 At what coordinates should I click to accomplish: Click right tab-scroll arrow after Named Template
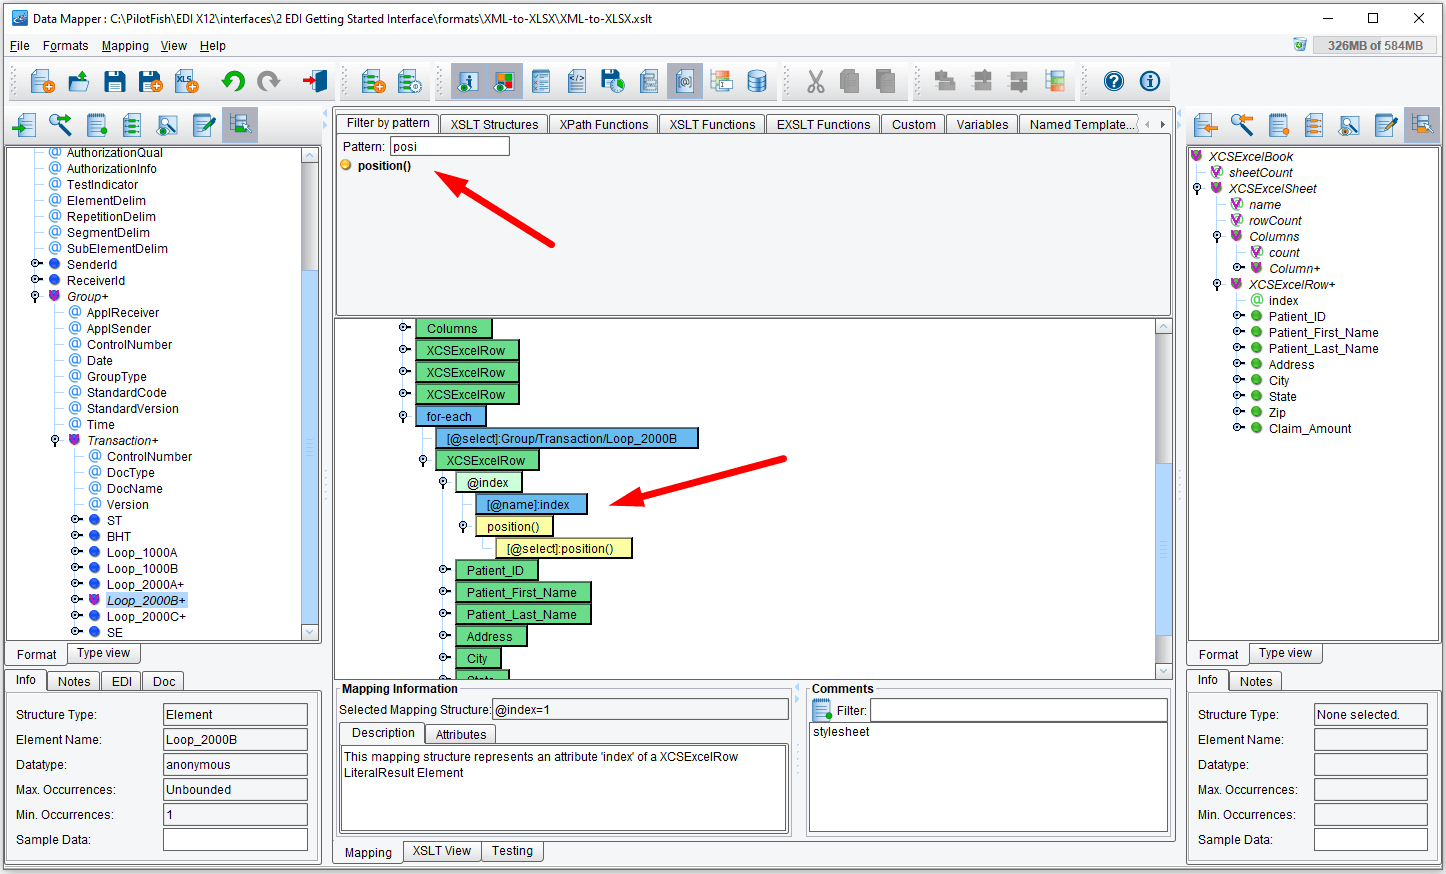pyautogui.click(x=1162, y=125)
